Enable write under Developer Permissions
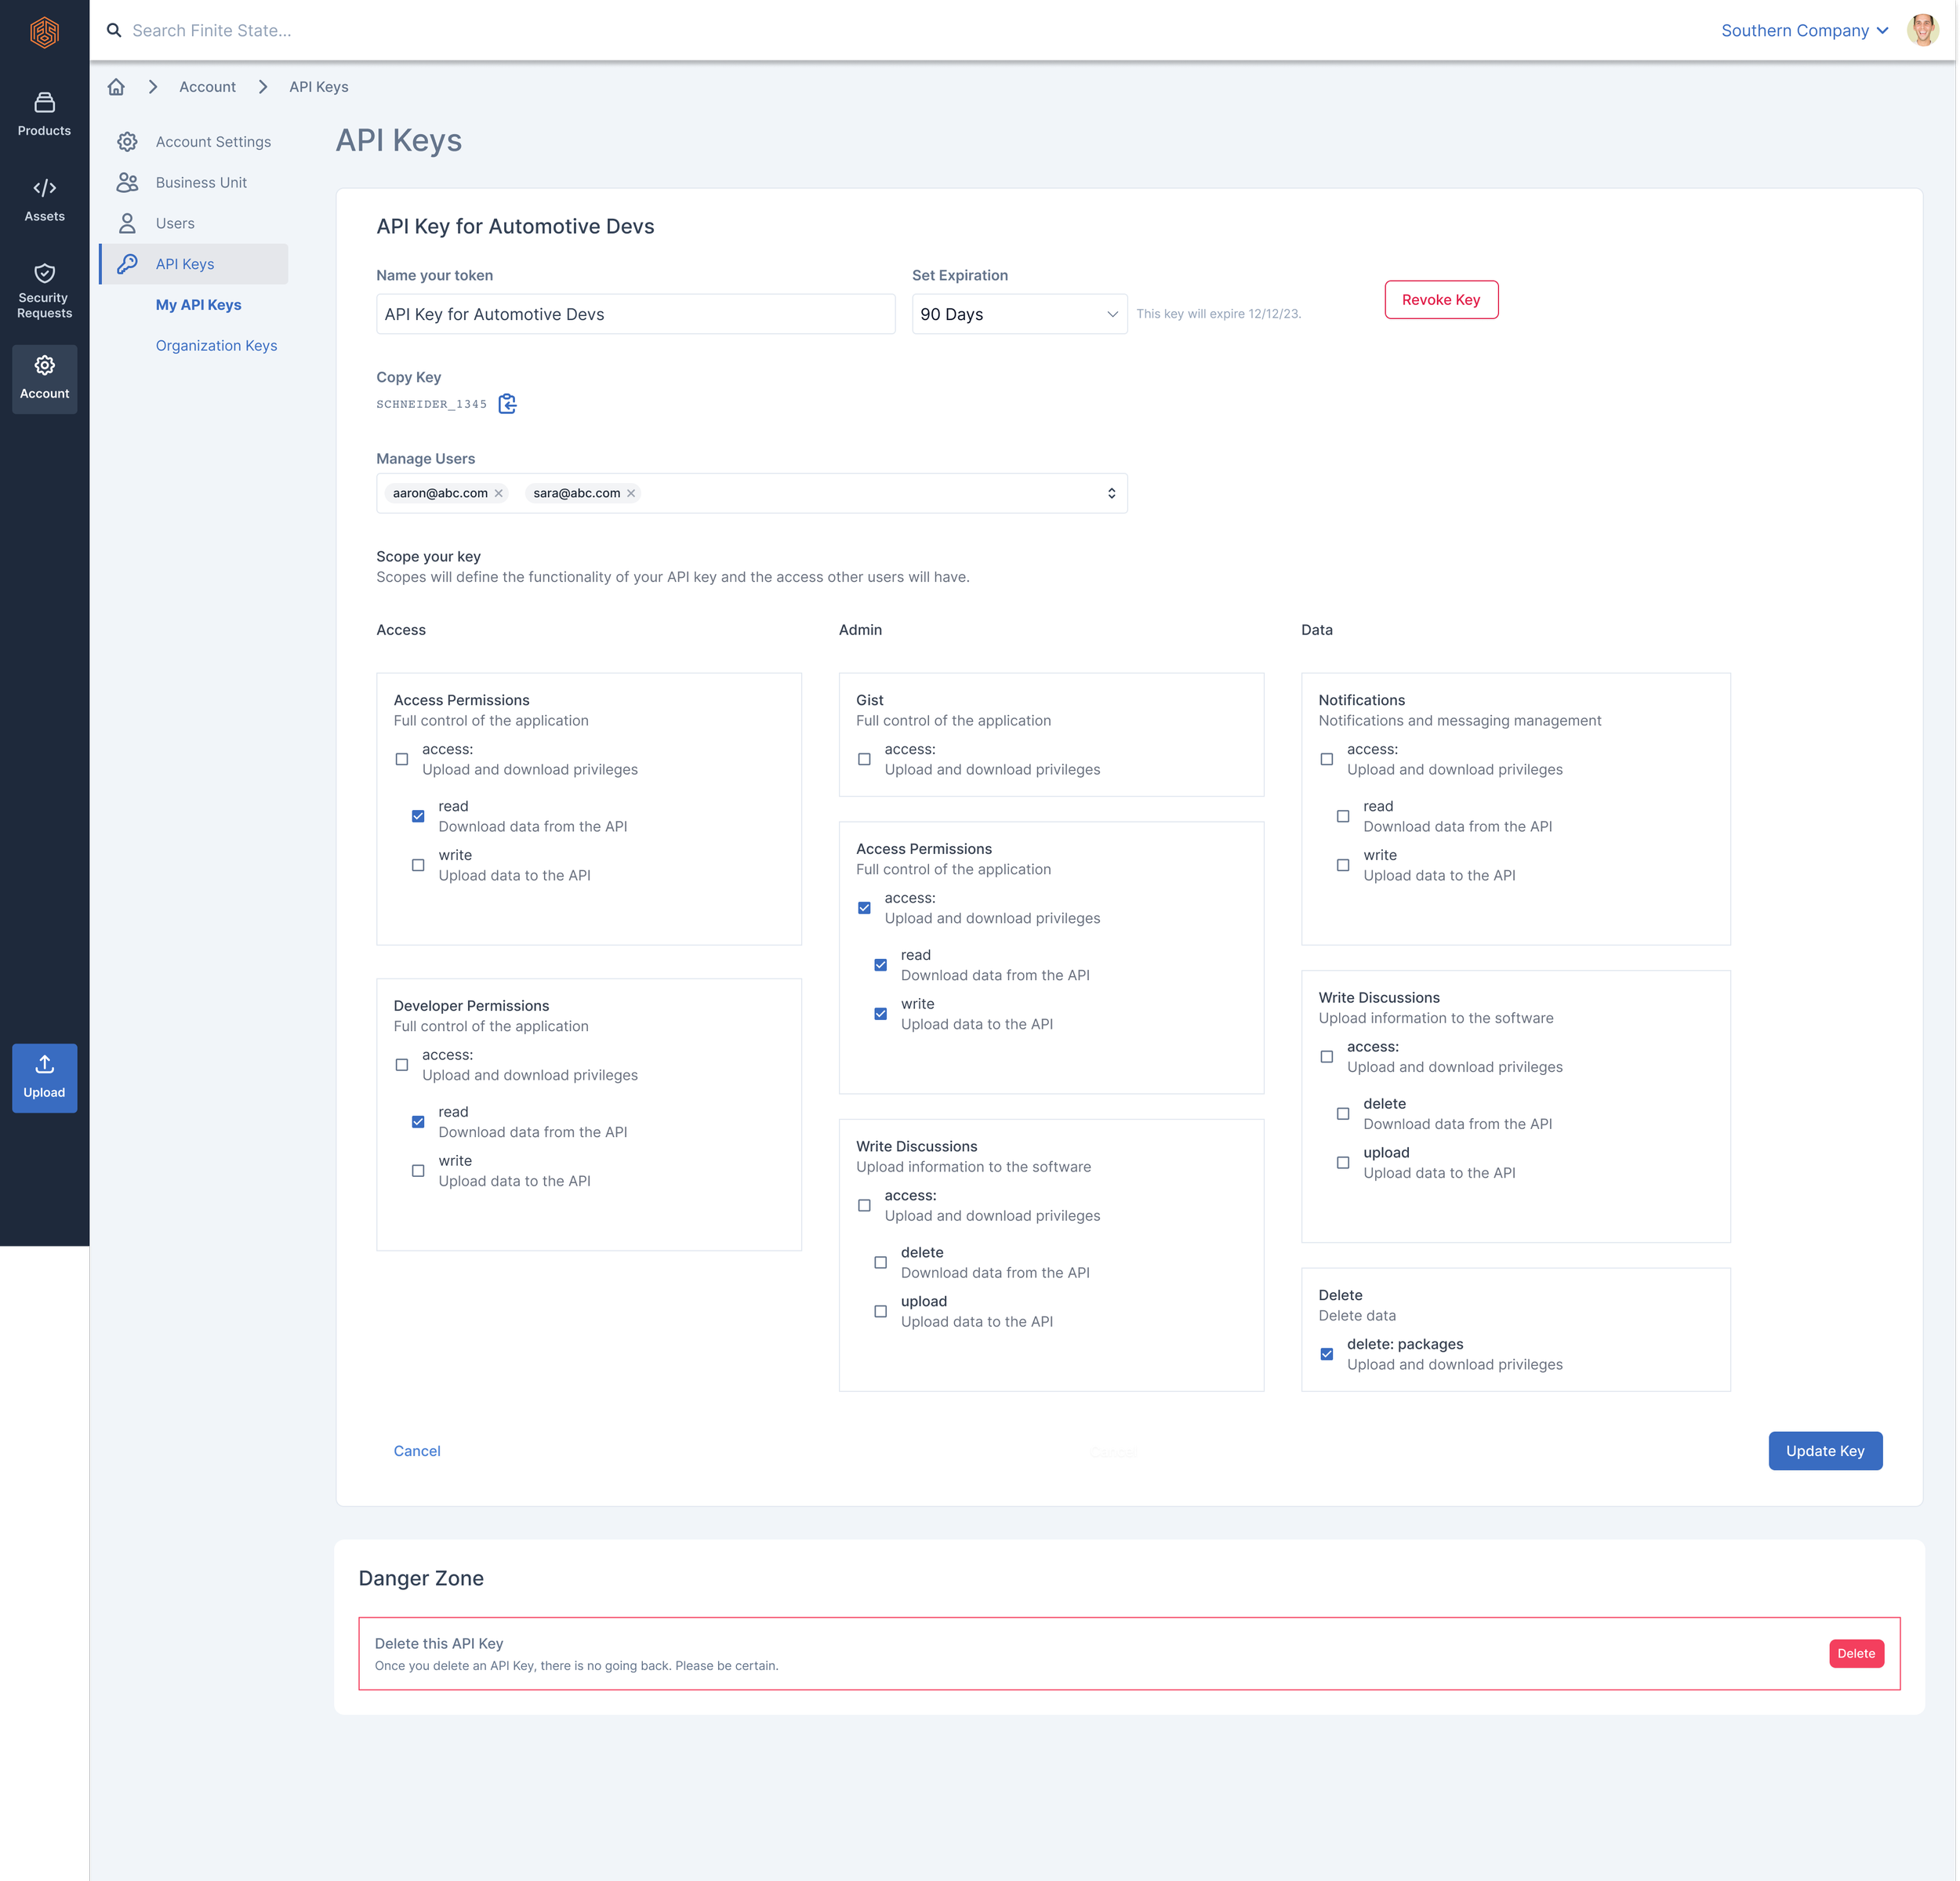 pyautogui.click(x=418, y=1170)
